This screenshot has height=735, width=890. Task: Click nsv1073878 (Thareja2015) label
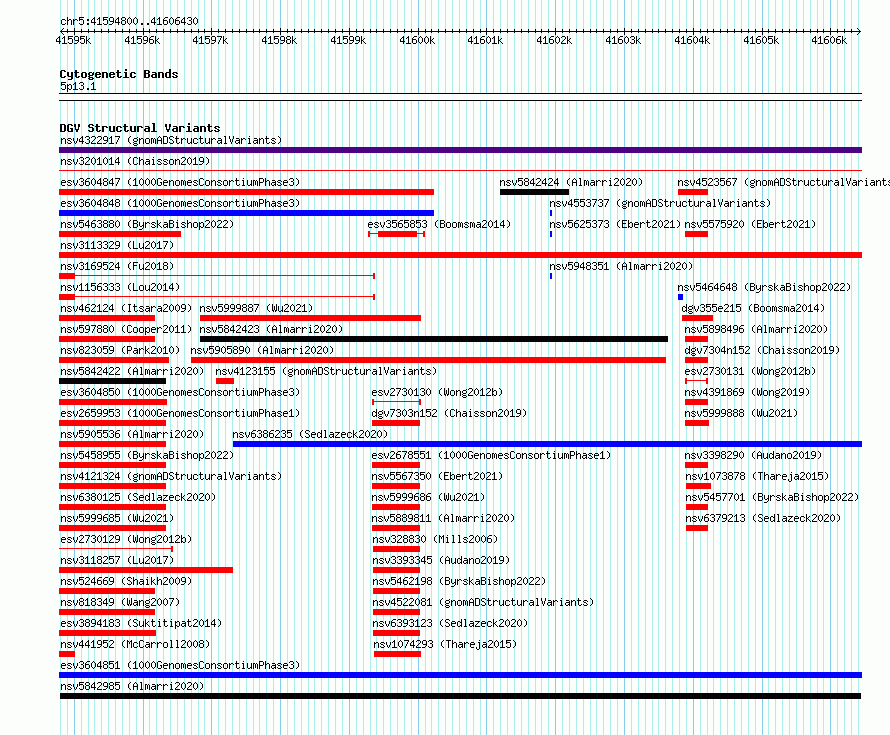point(757,476)
